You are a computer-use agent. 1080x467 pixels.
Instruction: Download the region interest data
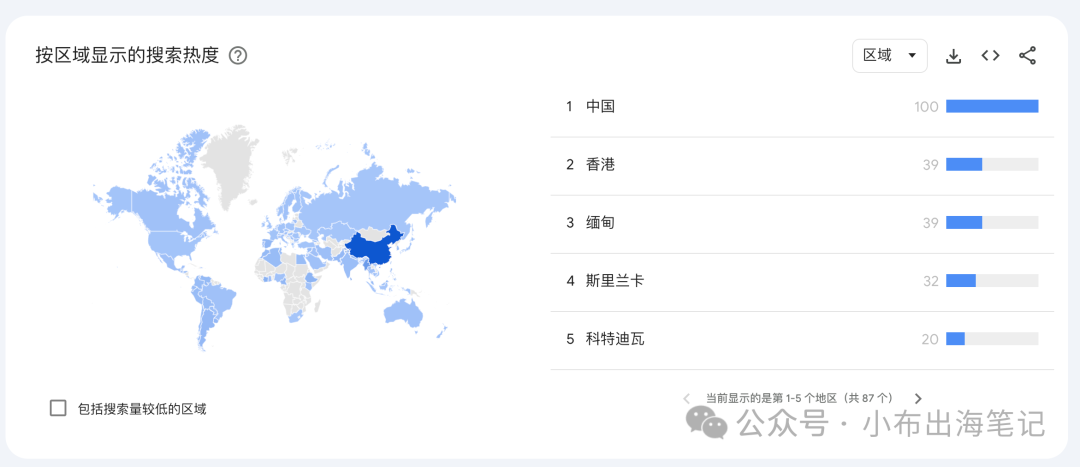tap(953, 56)
